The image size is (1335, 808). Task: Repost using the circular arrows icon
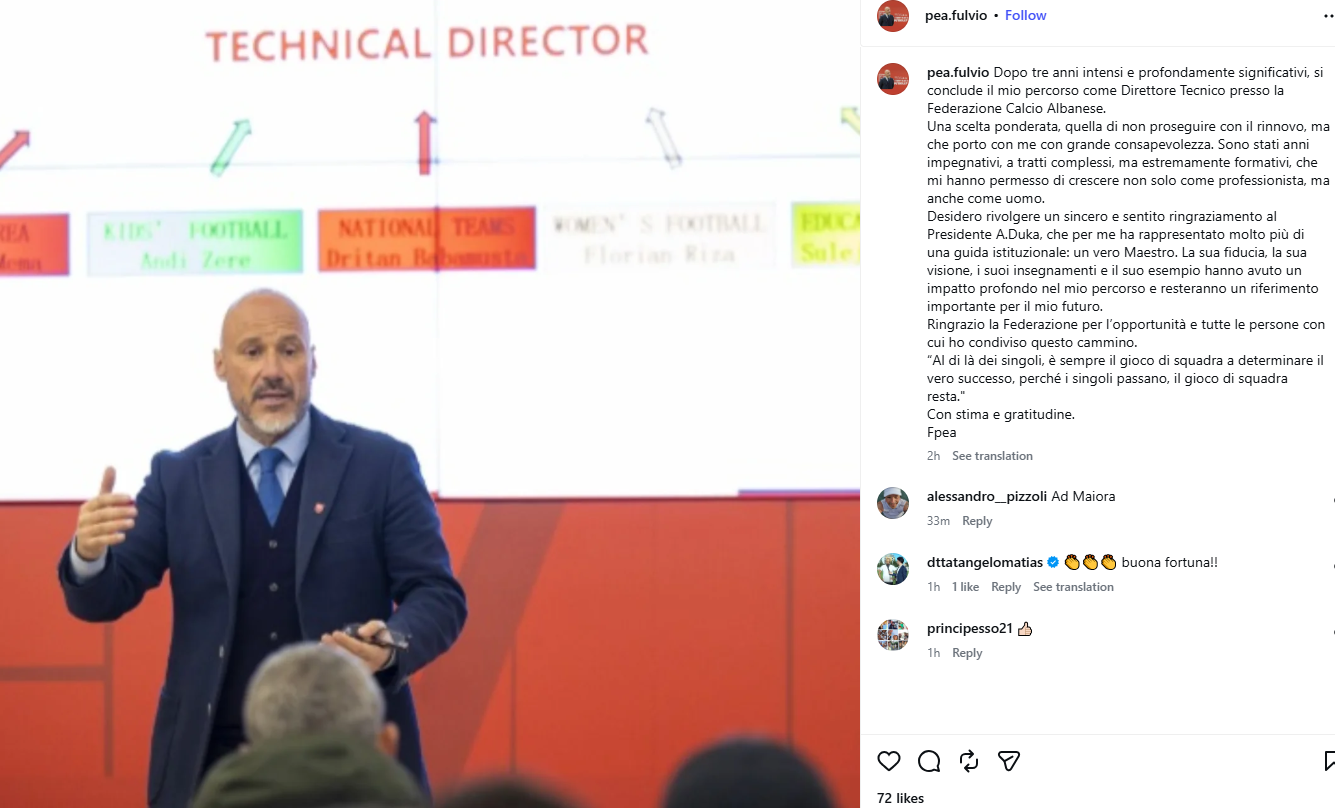[x=969, y=761]
